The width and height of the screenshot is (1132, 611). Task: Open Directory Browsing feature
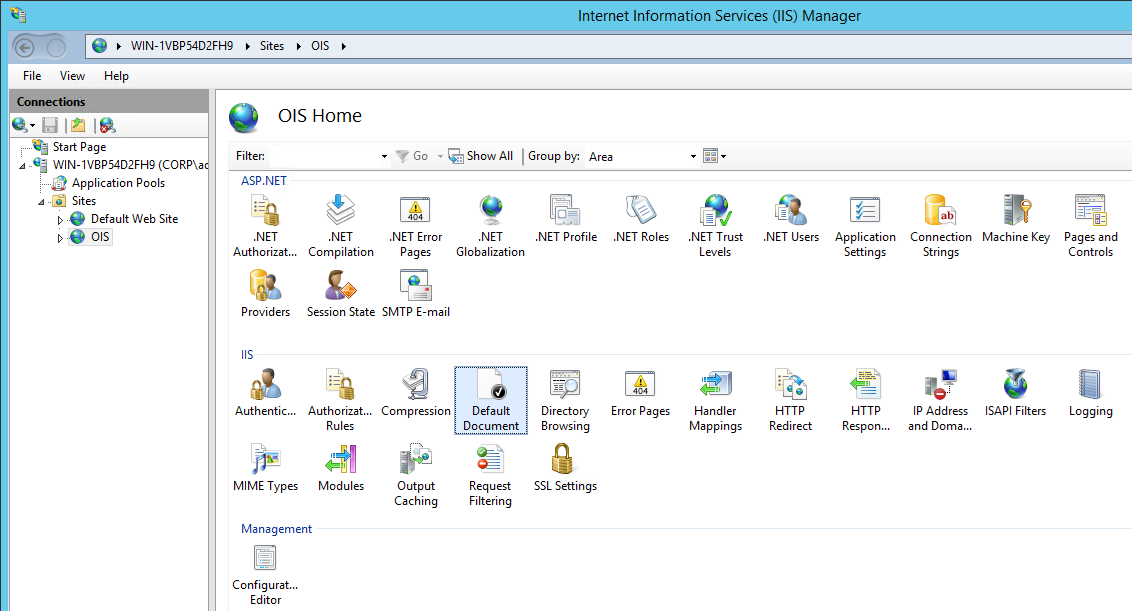(x=565, y=401)
